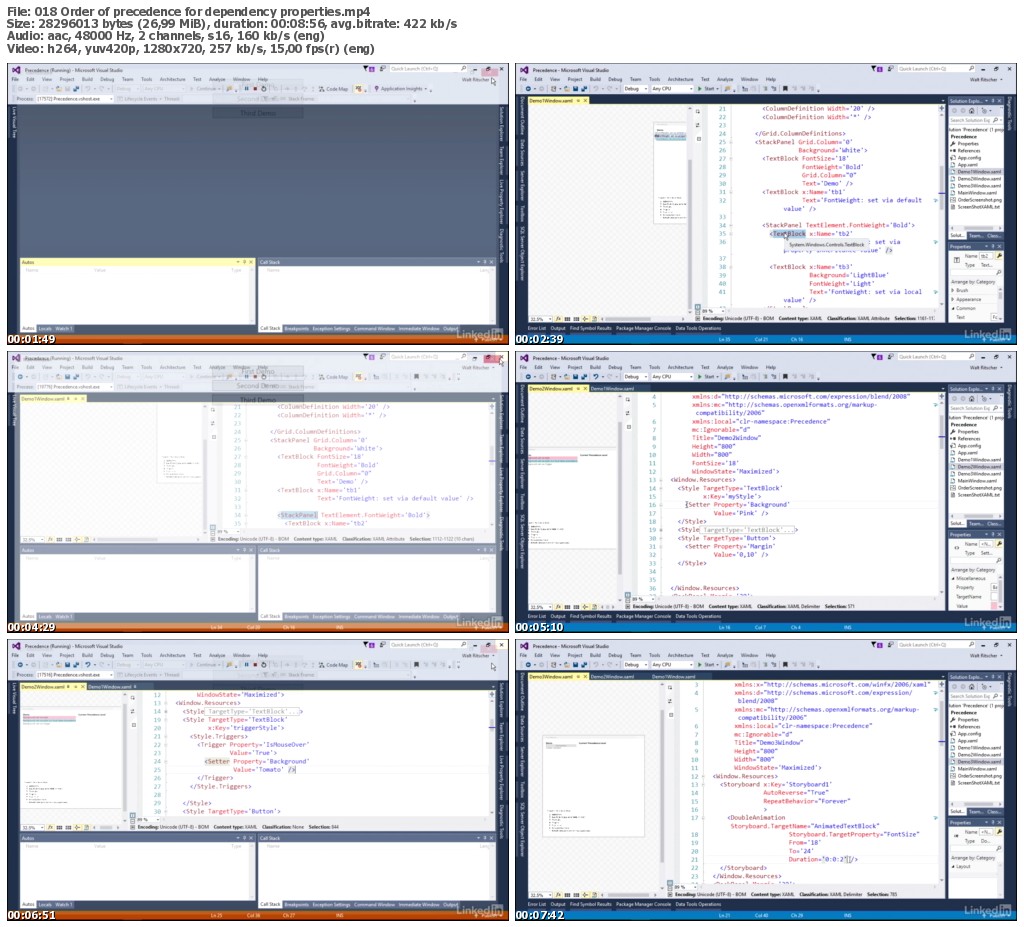Click Search Solution Explorer box in 00:02:39 frame
This screenshot has width=1024, height=927.
[x=975, y=120]
